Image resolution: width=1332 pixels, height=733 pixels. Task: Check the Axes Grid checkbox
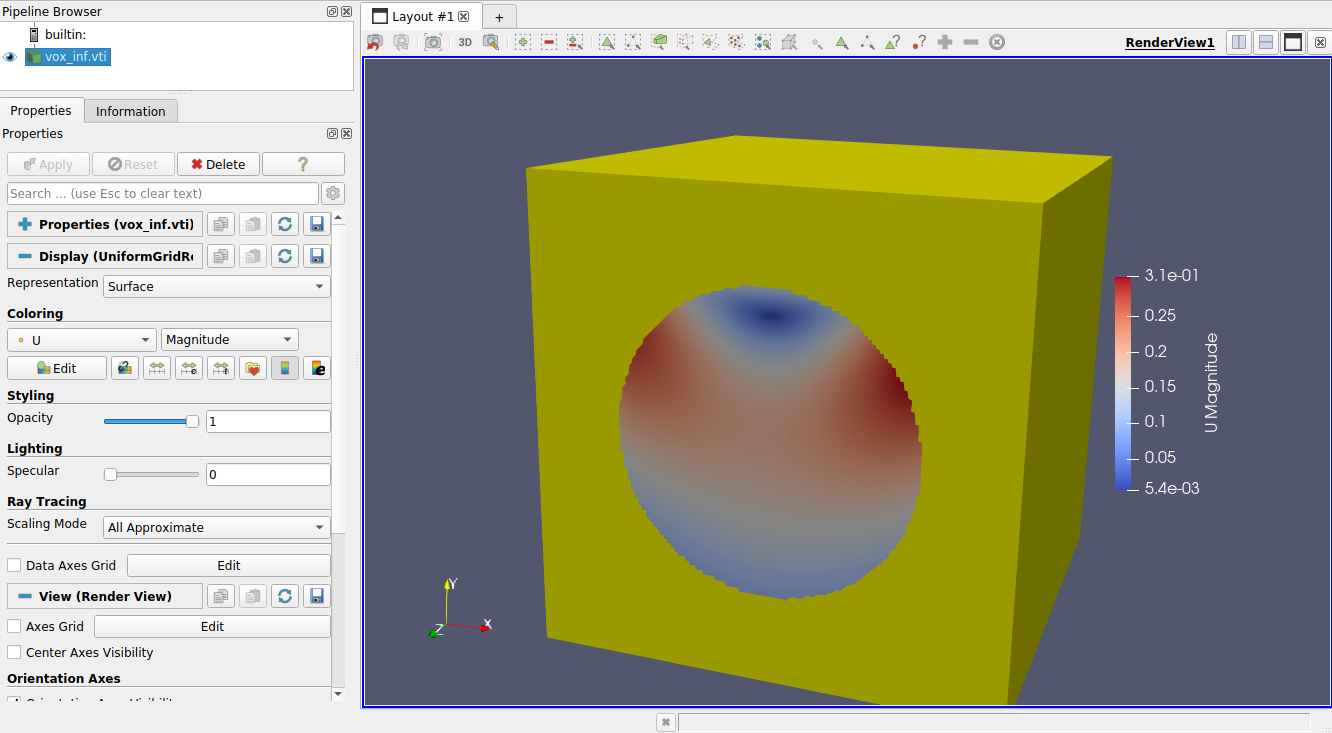[x=14, y=627]
